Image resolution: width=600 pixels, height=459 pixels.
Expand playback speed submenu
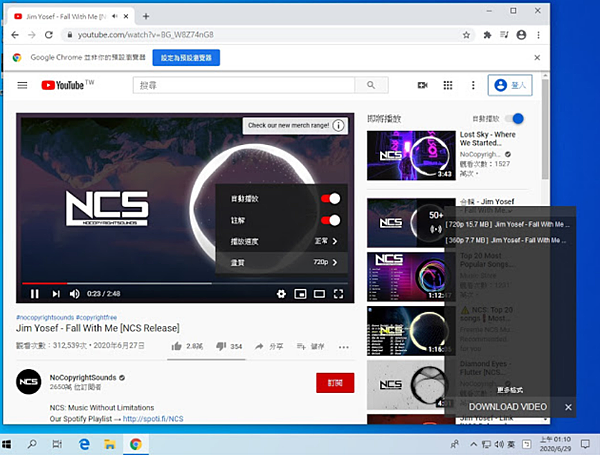tap(282, 241)
